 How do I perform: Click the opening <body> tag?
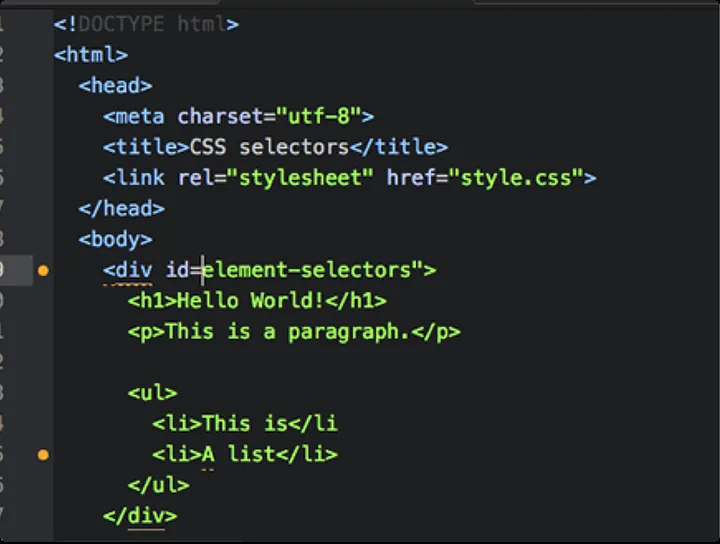point(115,239)
